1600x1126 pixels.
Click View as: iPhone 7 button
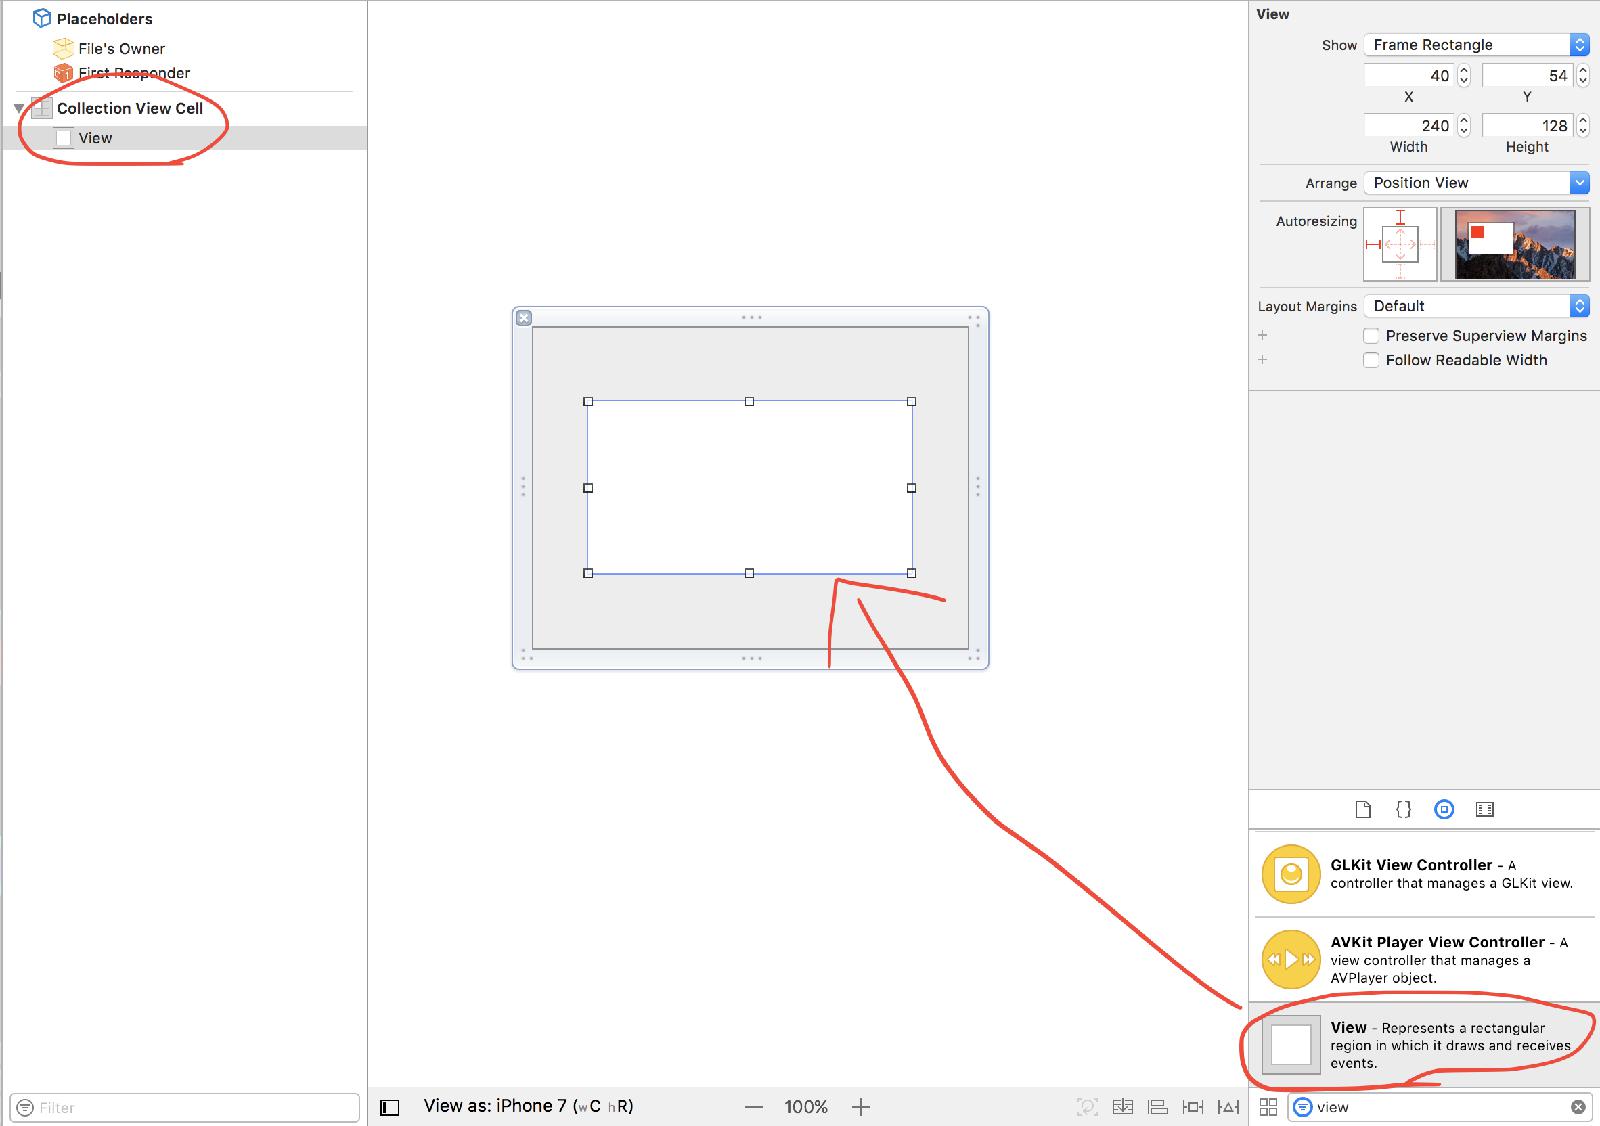[x=527, y=1106]
